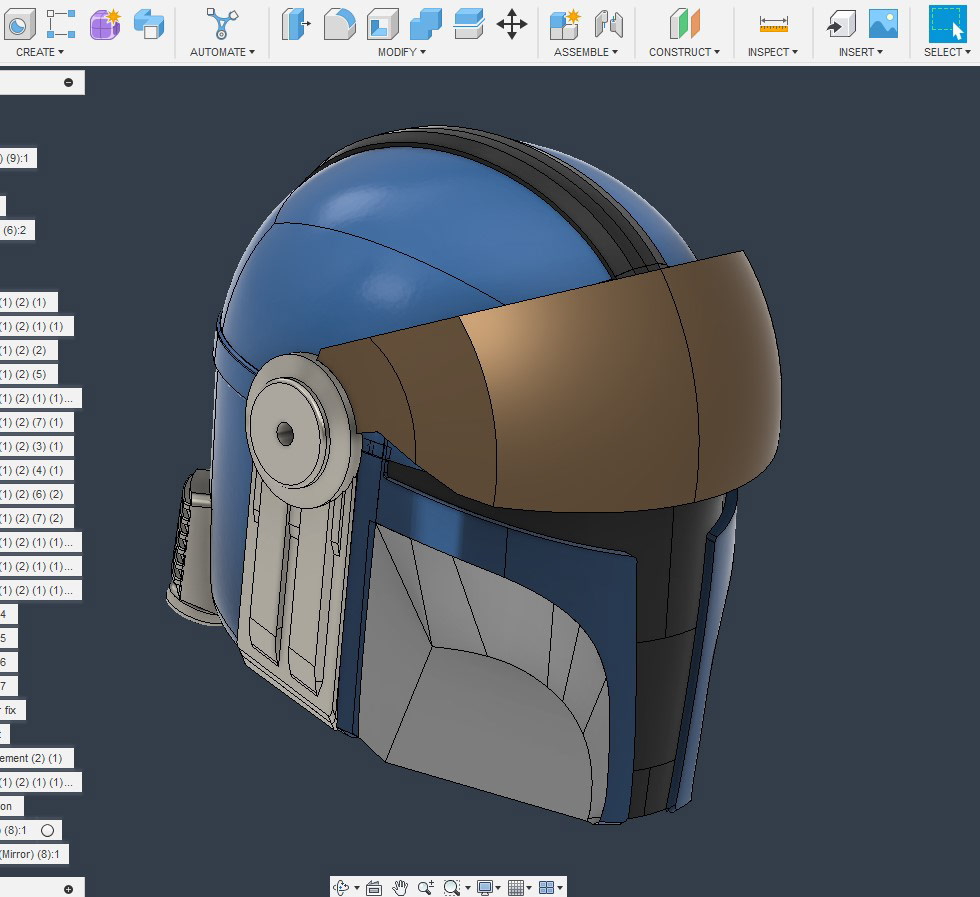Click the Create Form purple box icon
980x897 pixels.
pyautogui.click(x=105, y=24)
